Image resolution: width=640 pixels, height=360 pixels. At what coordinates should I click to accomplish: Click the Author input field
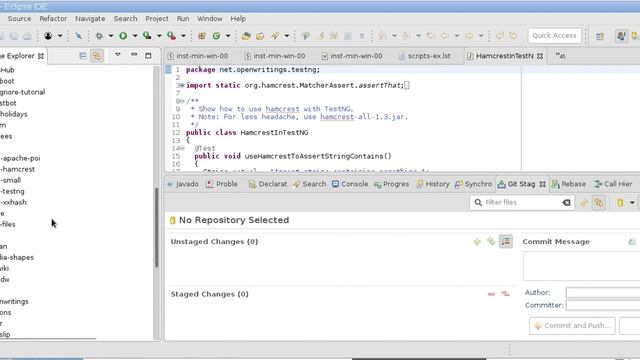pos(603,293)
